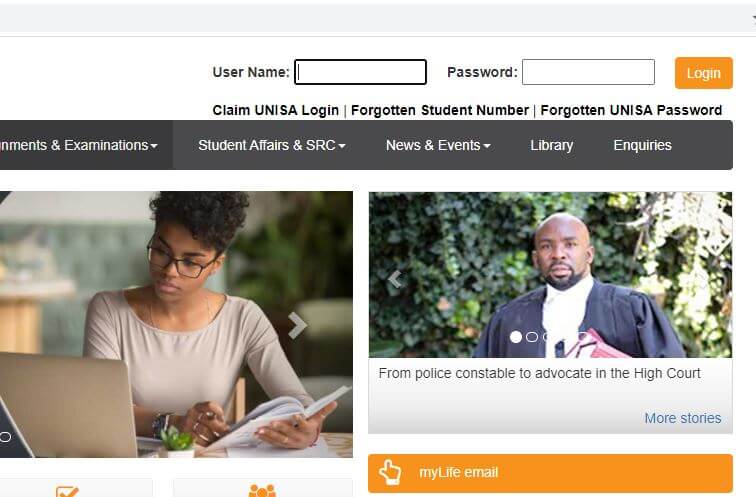This screenshot has height=497, width=756.
Task: Click the Claim UNISA Login link
Action: click(x=276, y=110)
